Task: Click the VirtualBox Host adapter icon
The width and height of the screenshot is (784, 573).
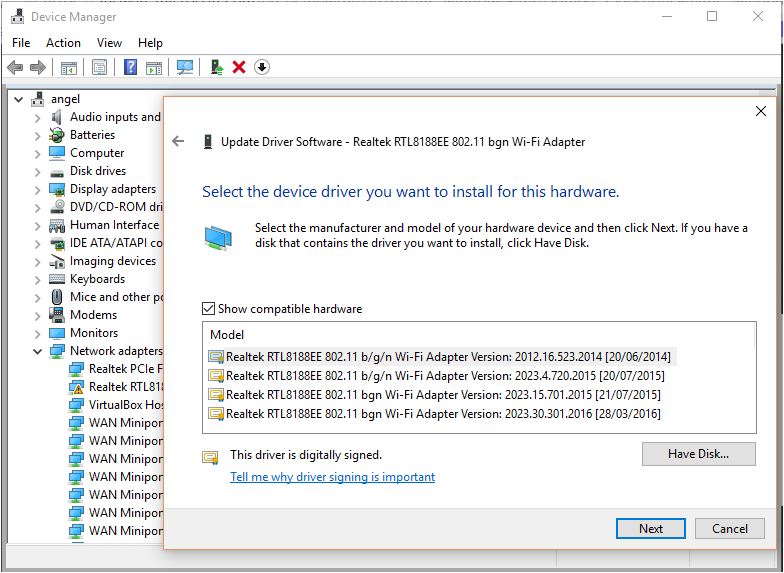Action: (76, 405)
